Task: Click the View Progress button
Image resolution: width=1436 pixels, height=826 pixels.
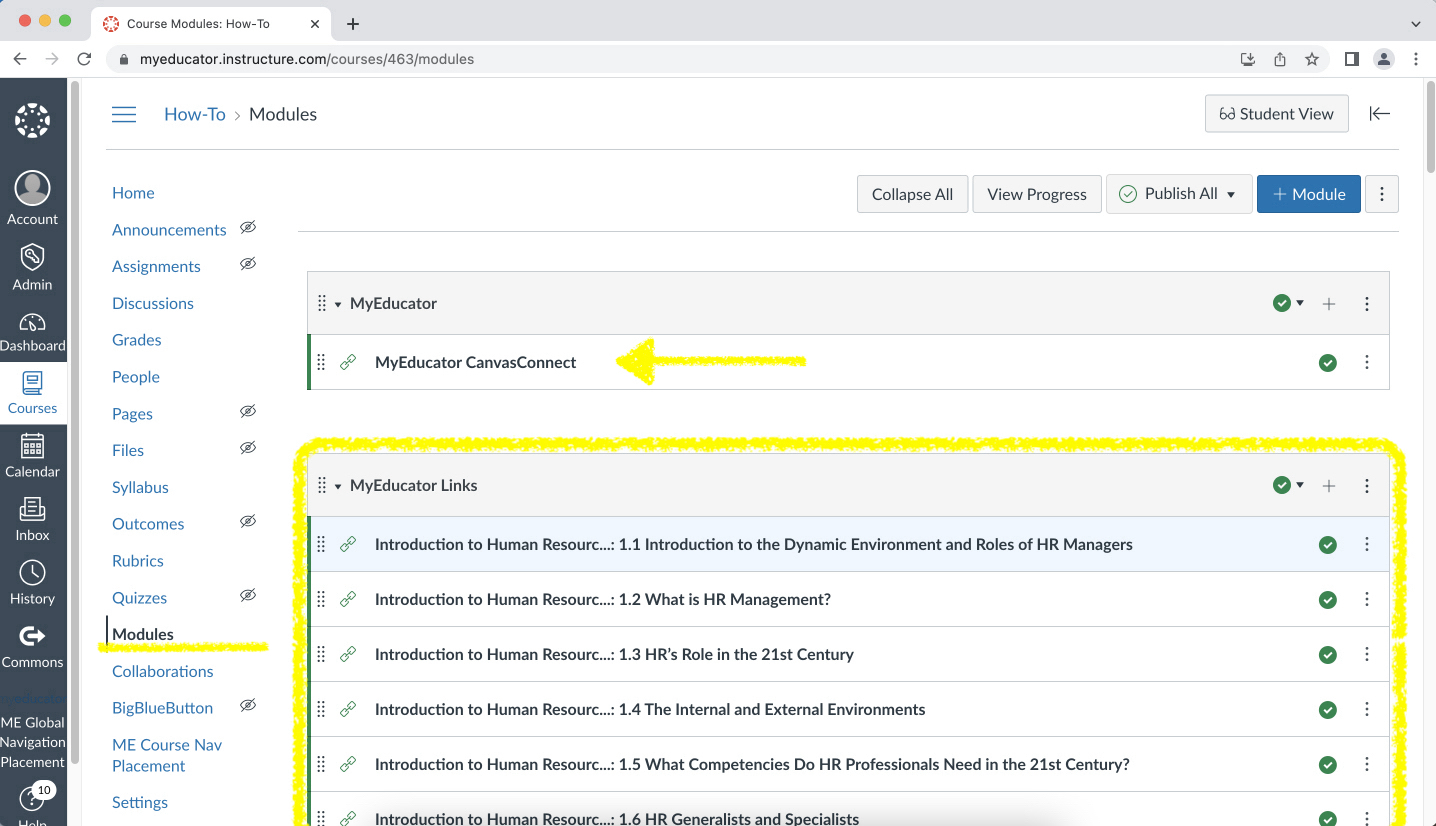Action: [x=1037, y=194]
